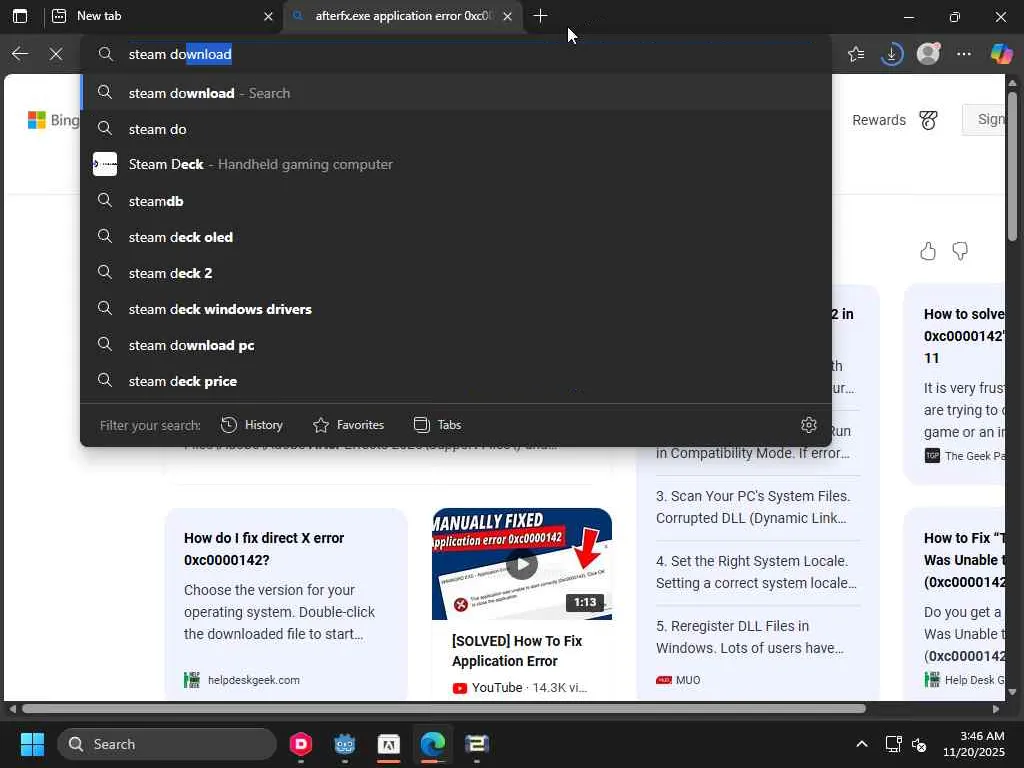Screen dimensions: 1024x768
Task: Click the taskbar Search box
Action: click(167, 744)
